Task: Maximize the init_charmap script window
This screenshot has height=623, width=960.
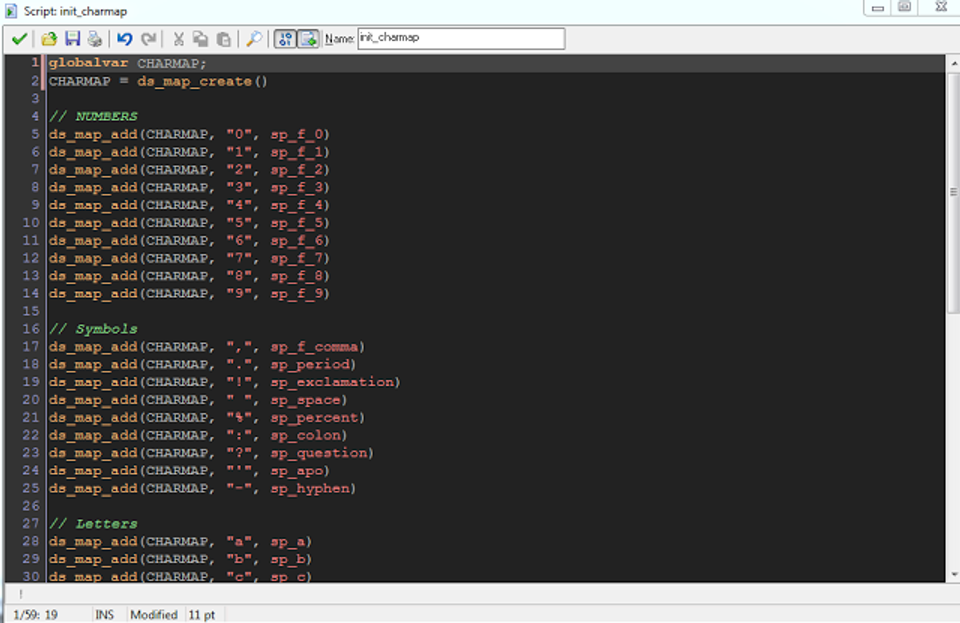Action: [905, 8]
